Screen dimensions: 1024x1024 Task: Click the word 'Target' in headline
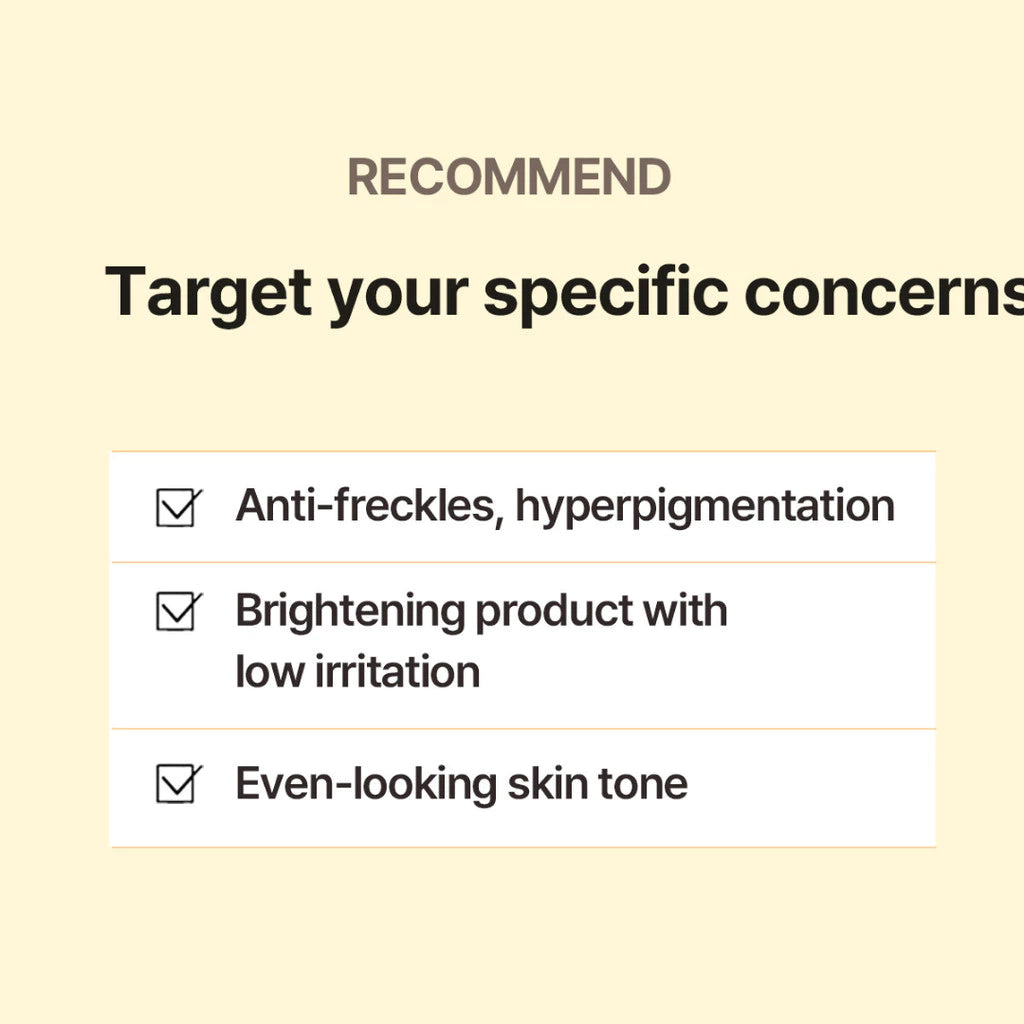(208, 292)
